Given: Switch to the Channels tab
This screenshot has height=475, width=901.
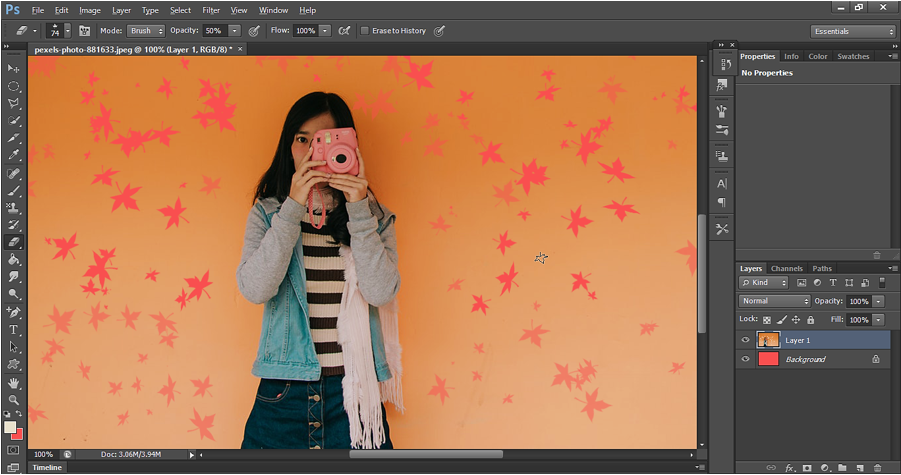Looking at the screenshot, I should 787,268.
